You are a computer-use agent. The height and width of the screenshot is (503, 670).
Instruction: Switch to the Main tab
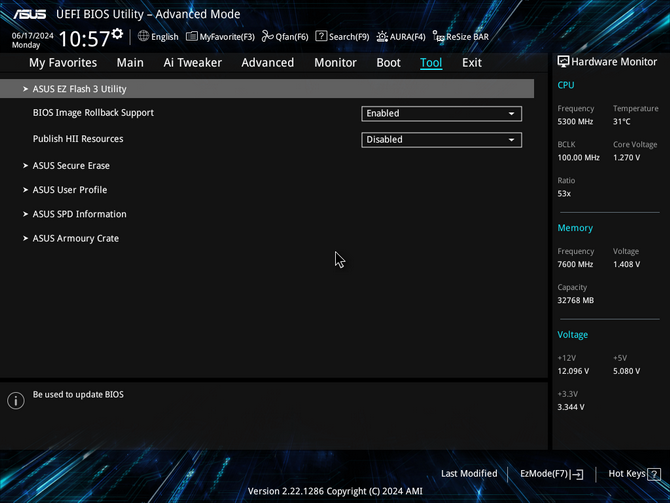pos(130,62)
